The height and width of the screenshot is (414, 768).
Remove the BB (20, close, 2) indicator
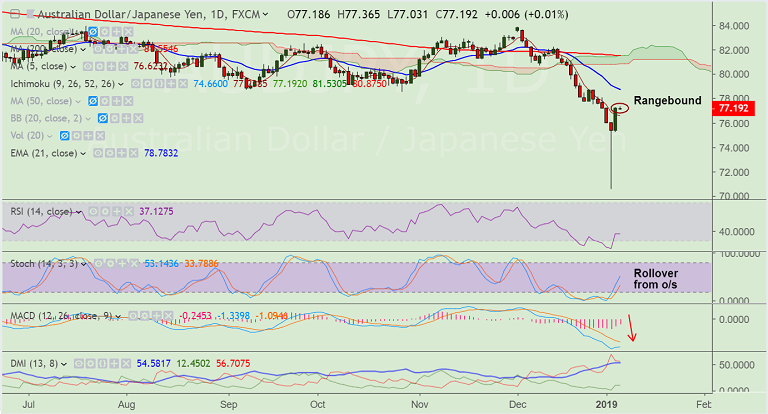(138, 118)
